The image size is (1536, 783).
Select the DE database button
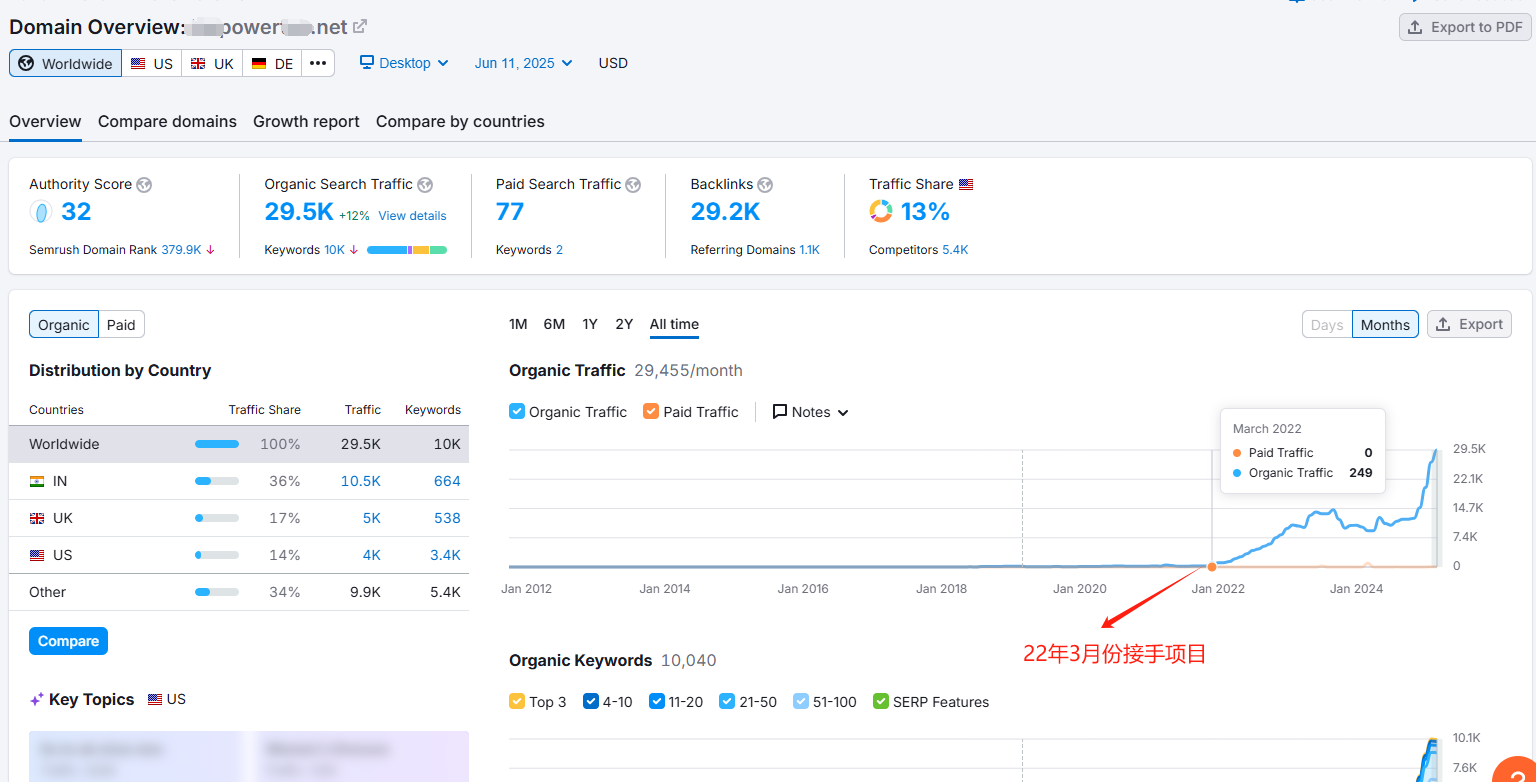[x=272, y=63]
